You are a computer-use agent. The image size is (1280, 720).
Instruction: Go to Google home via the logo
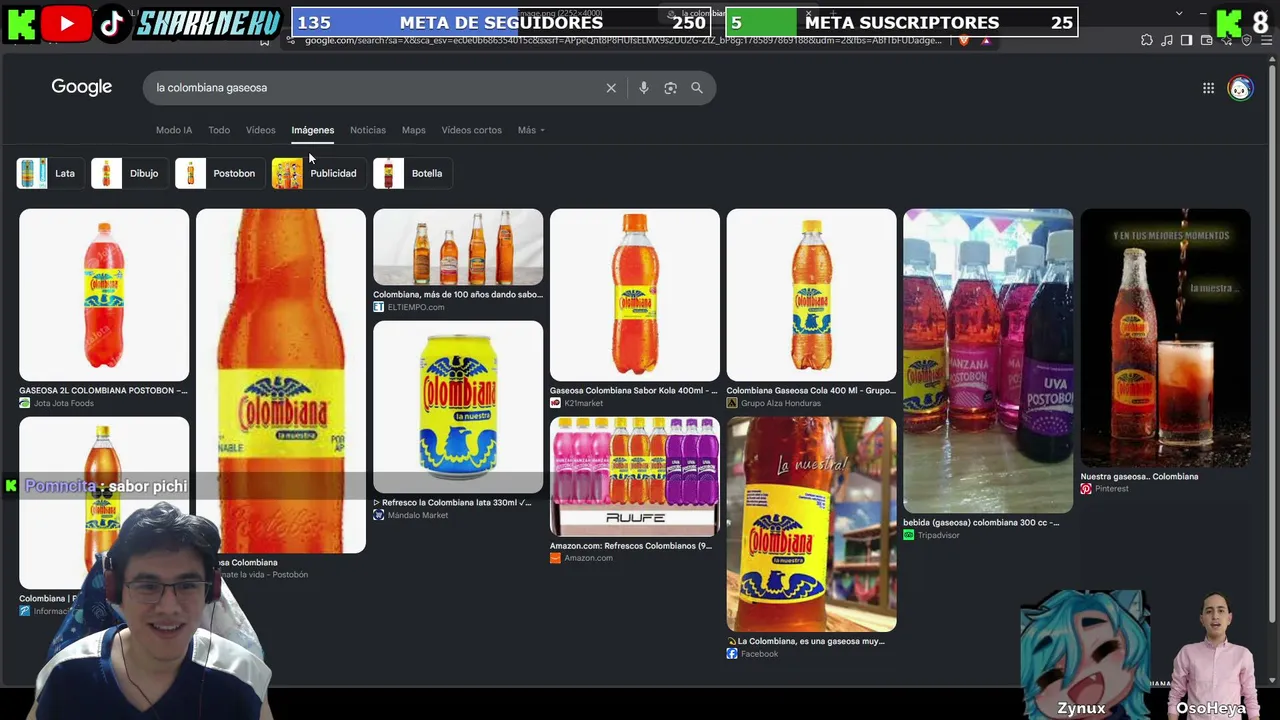click(x=82, y=87)
